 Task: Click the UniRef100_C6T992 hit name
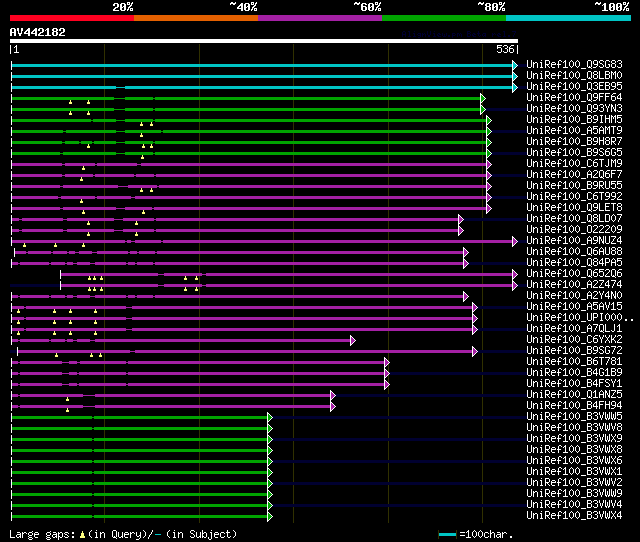tap(574, 197)
